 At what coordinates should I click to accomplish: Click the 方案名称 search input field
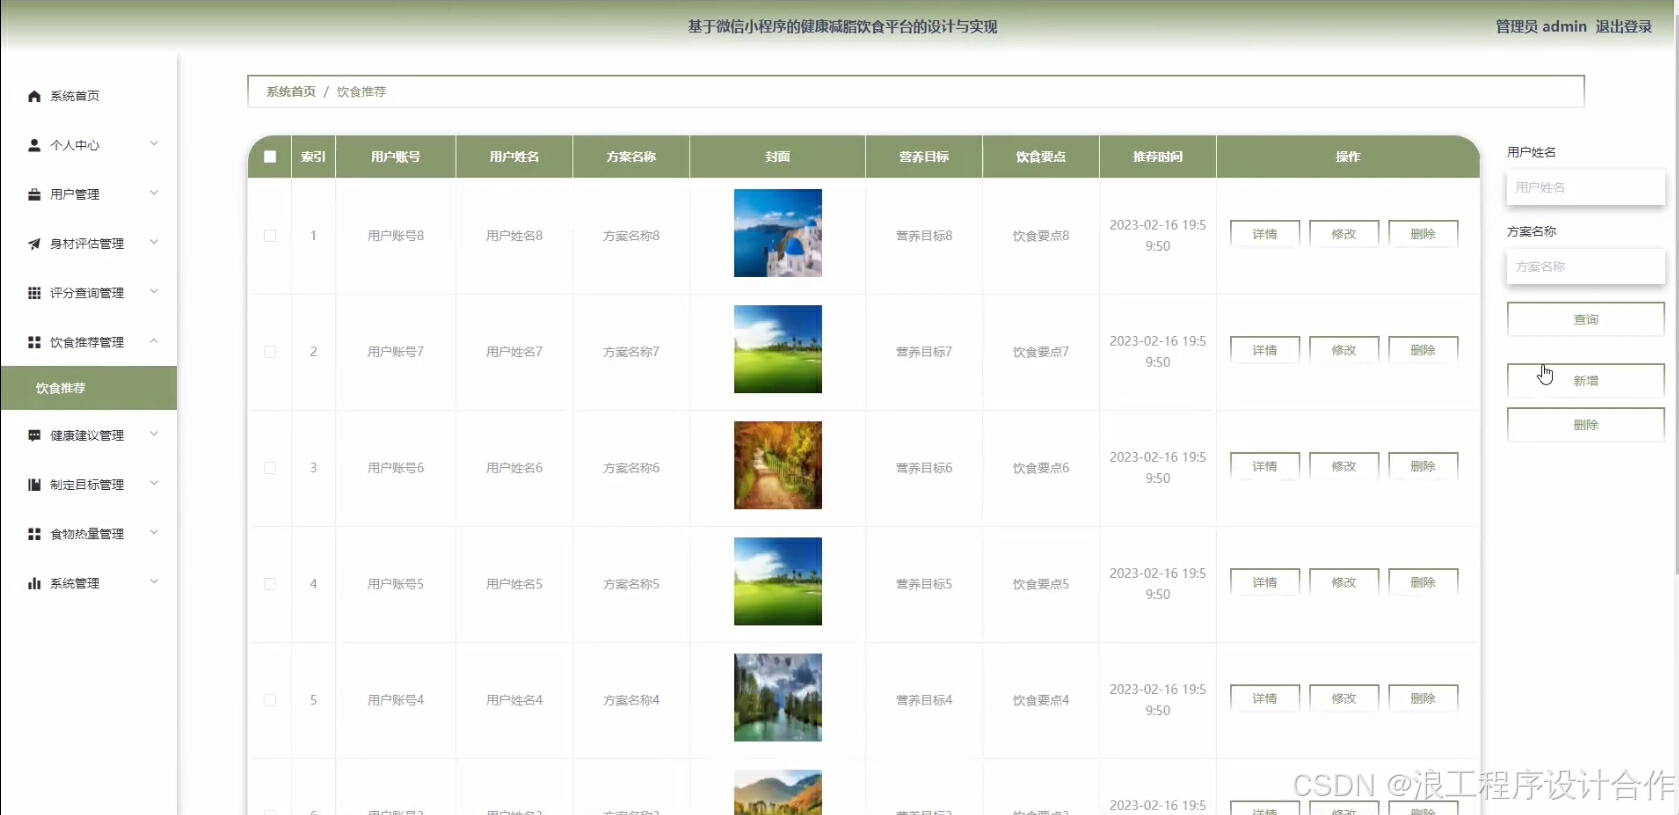tap(1586, 267)
